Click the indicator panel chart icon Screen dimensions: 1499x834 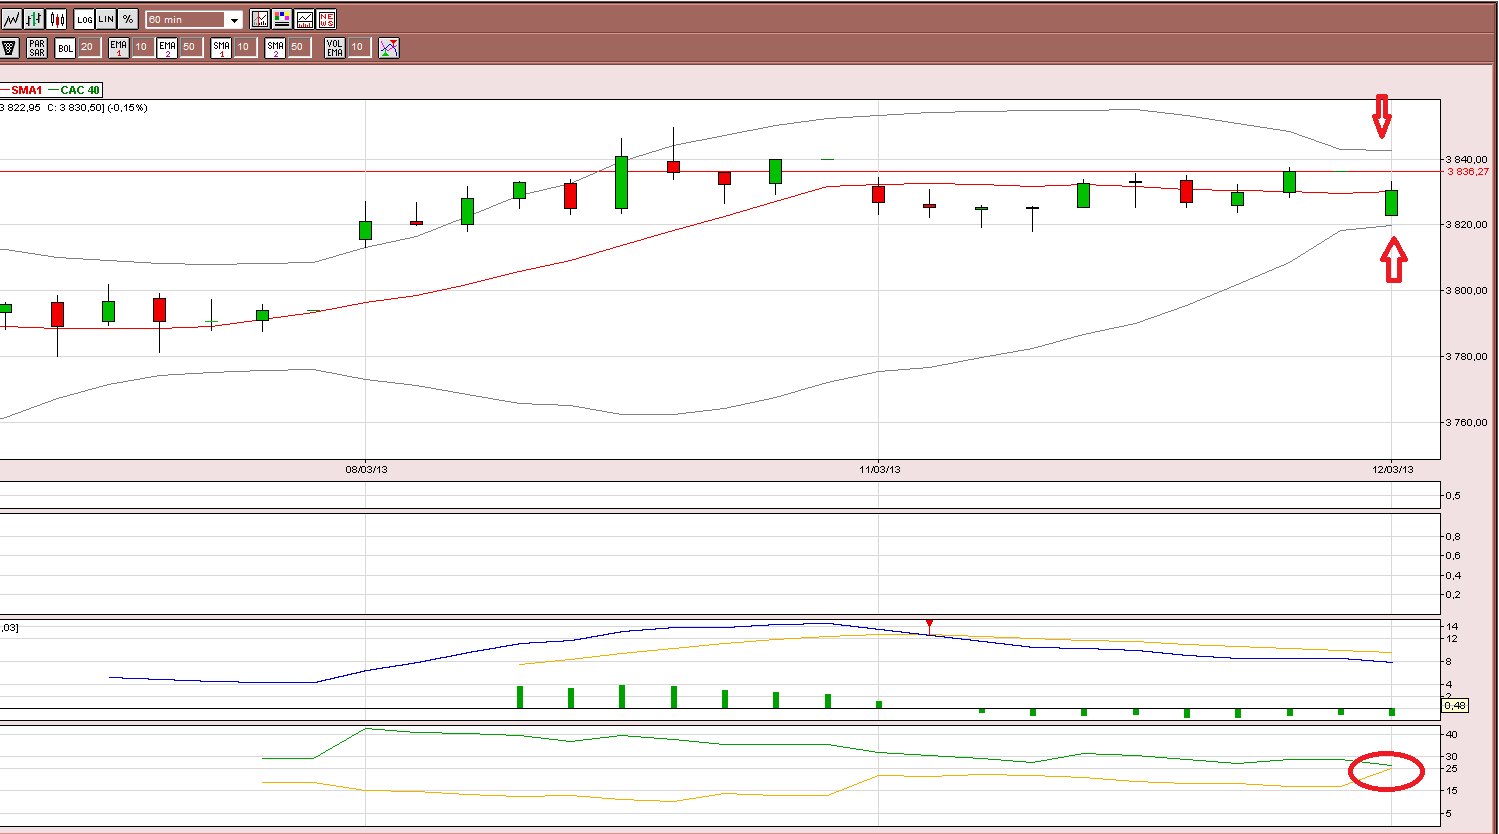304,19
